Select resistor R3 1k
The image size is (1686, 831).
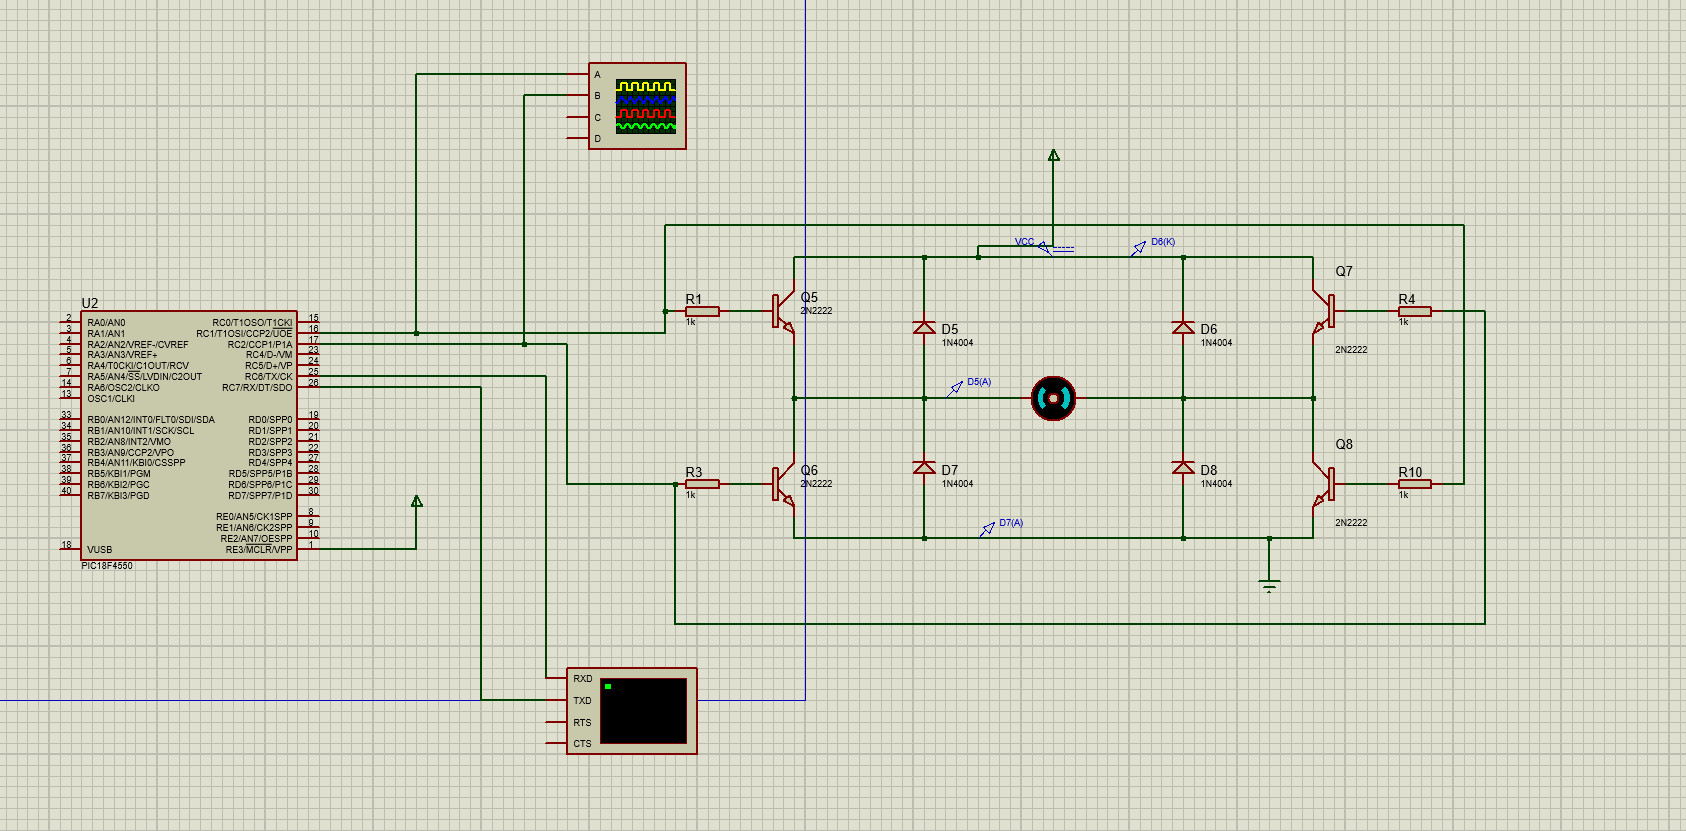click(702, 484)
